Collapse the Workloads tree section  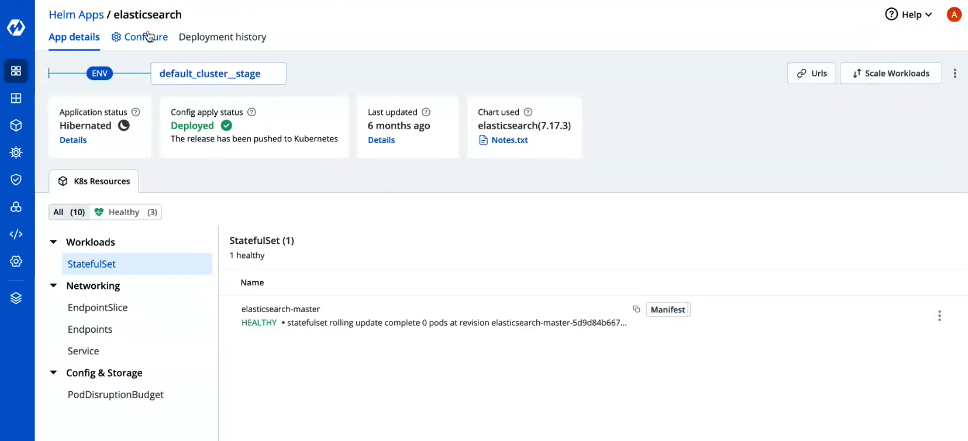[53, 242]
